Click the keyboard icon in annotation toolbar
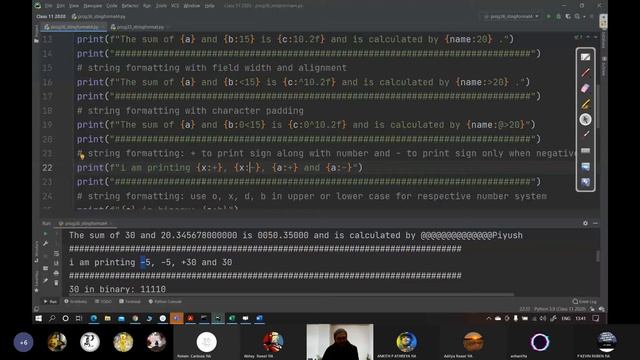This screenshot has height=360, width=640. coord(585,151)
